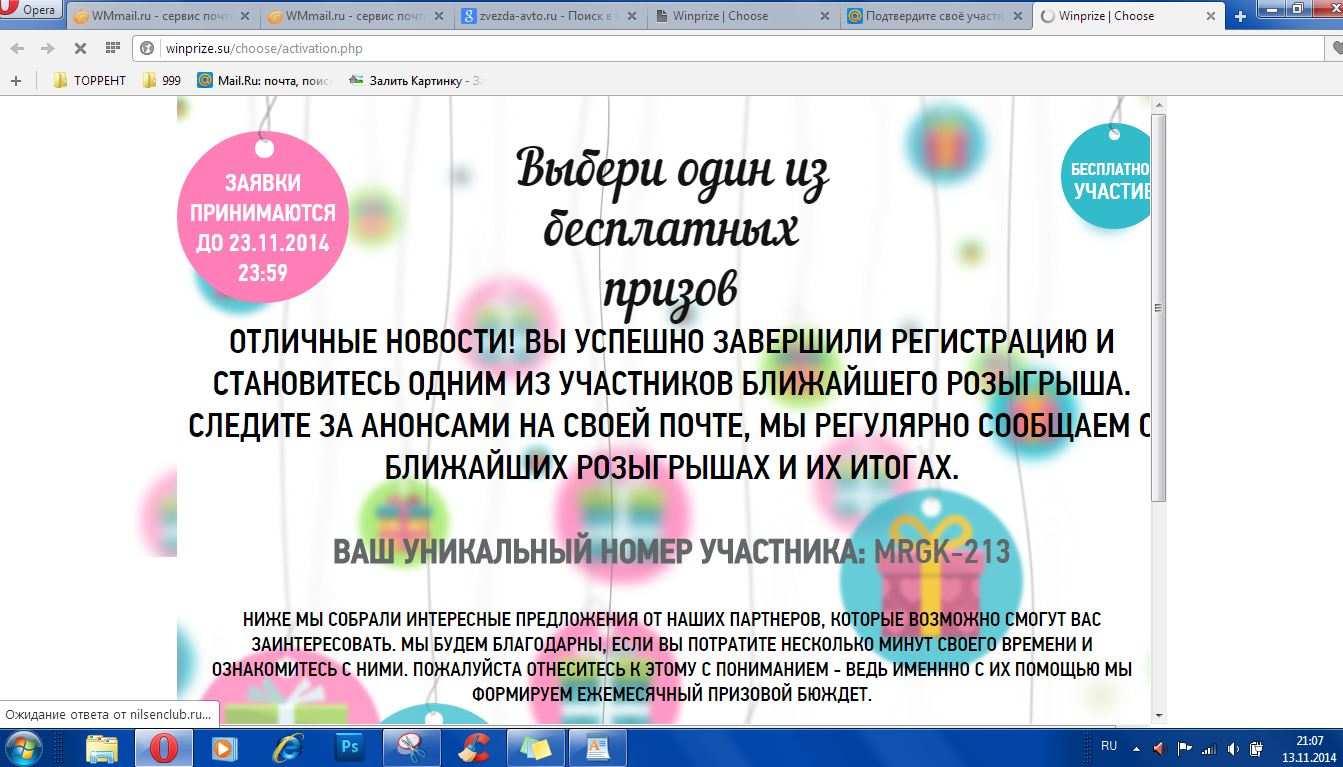Close the second WMmail.ru tab
This screenshot has height=767, width=1343.
tap(437, 16)
